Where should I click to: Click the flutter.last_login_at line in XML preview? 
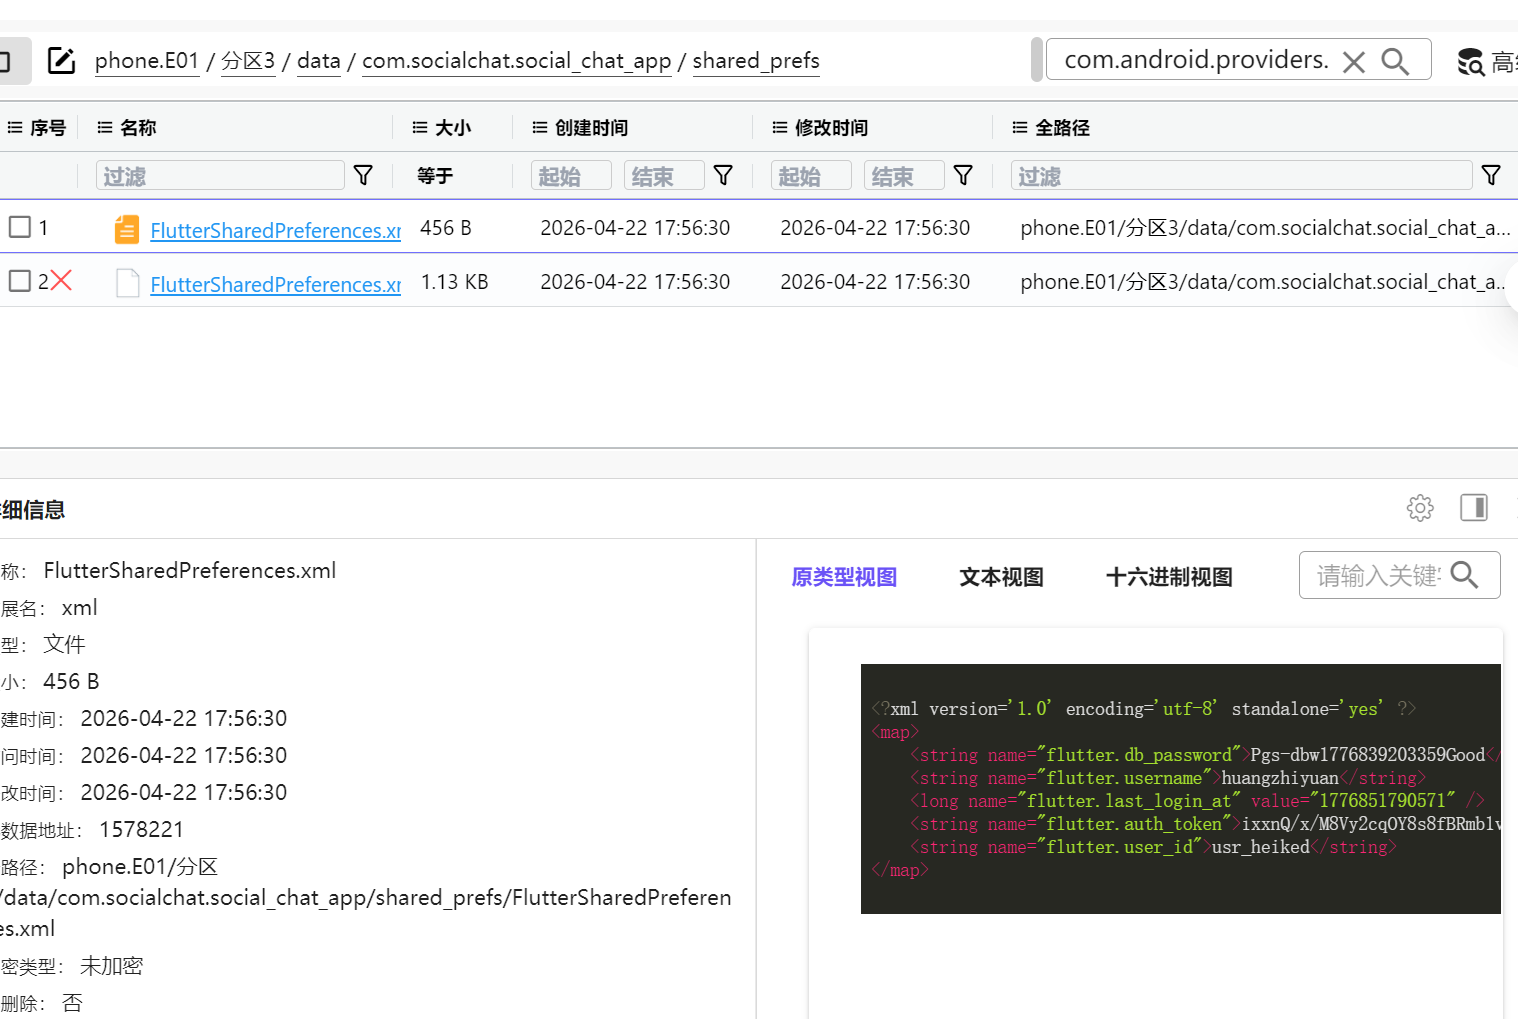click(1197, 801)
